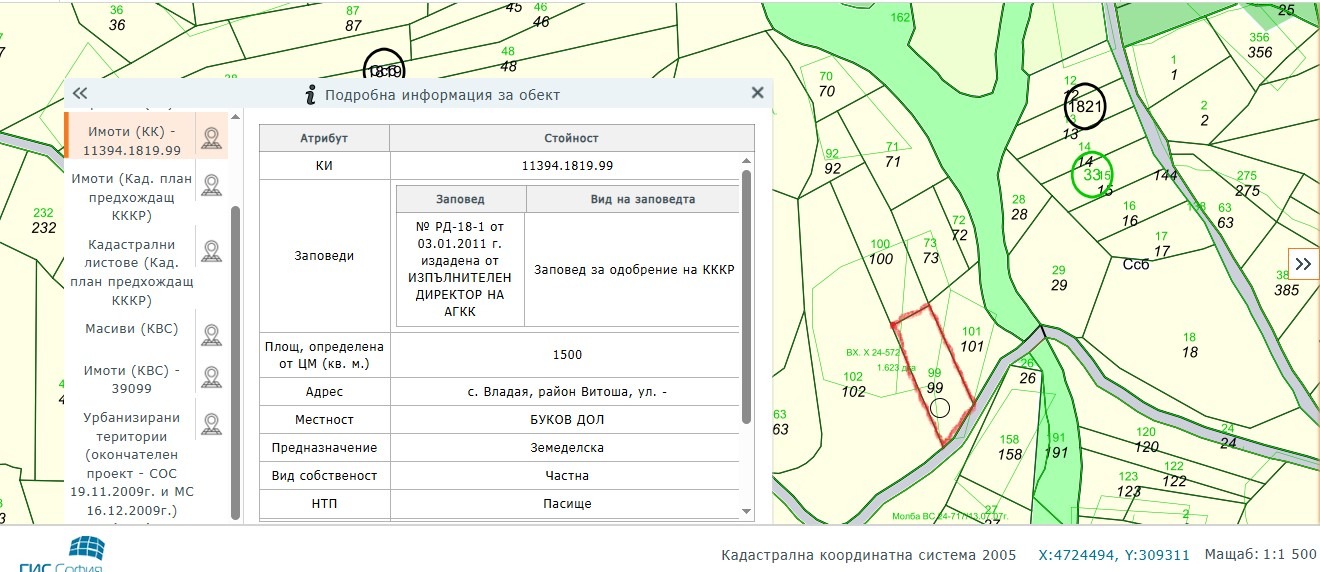Click parcel 18 on the map
Screen dimensions: 1320x572
[x=1190, y=352]
